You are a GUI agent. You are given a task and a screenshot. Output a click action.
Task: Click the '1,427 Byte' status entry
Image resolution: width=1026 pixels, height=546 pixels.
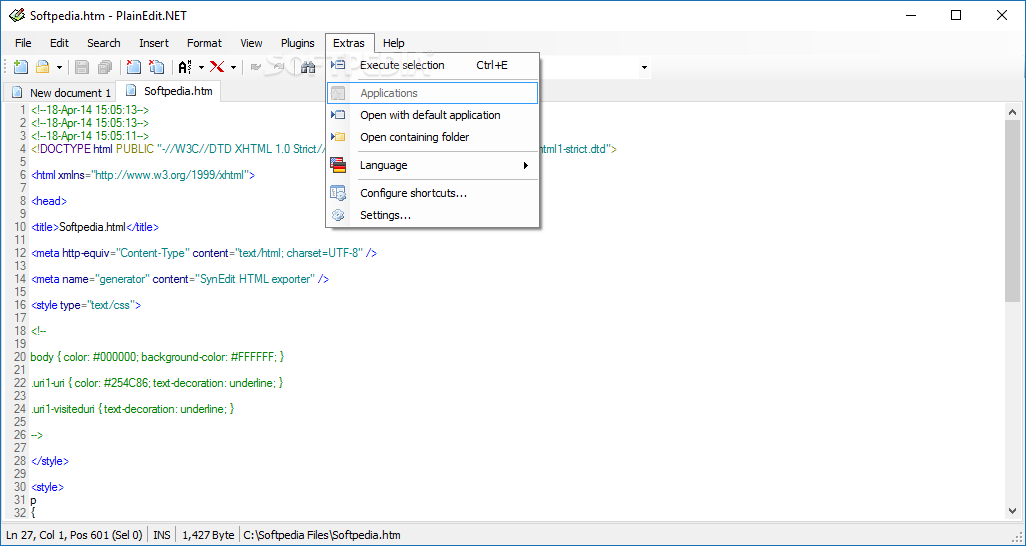[x=208, y=535]
